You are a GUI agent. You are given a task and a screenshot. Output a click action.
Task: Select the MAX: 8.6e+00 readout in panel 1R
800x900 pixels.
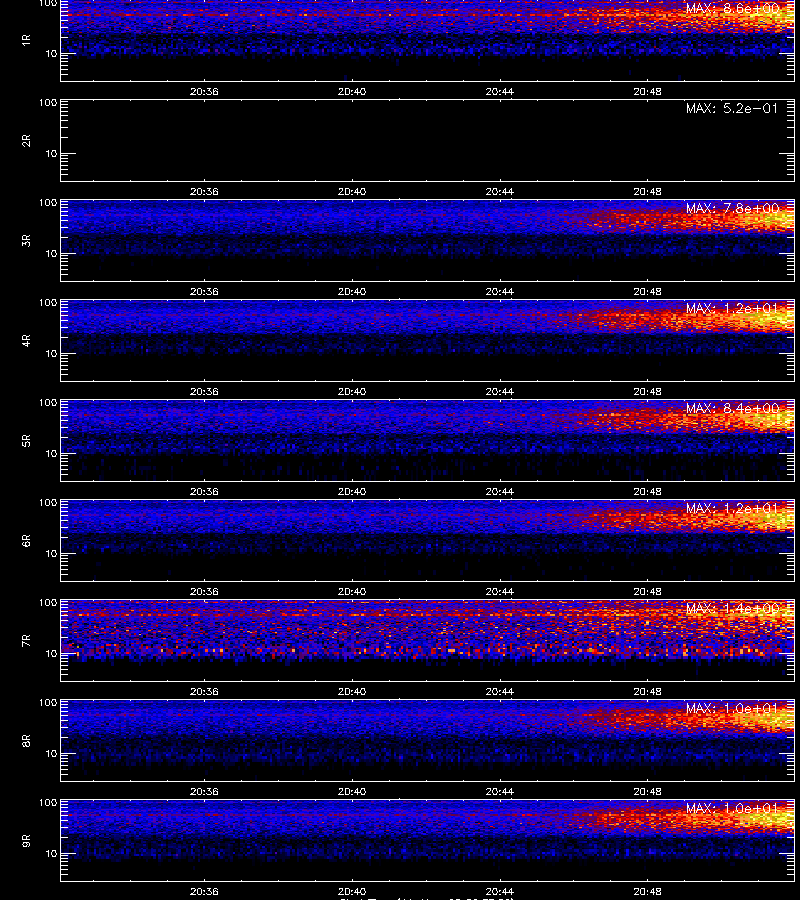click(x=732, y=9)
